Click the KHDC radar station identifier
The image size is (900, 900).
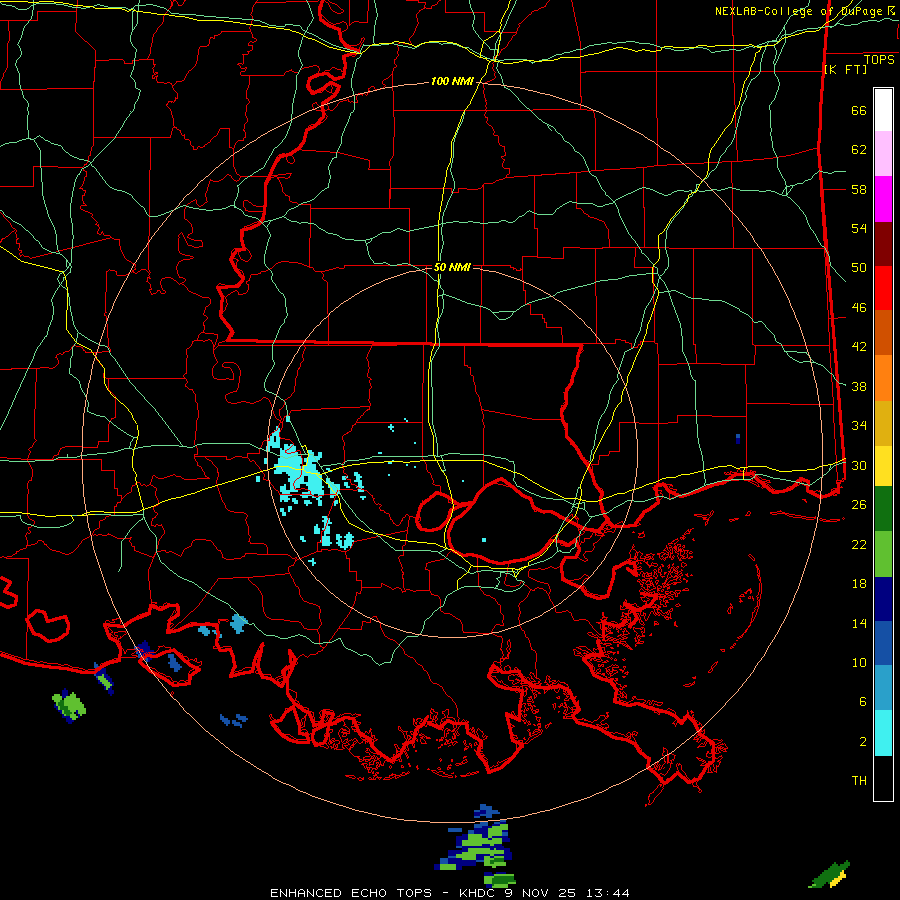(479, 893)
